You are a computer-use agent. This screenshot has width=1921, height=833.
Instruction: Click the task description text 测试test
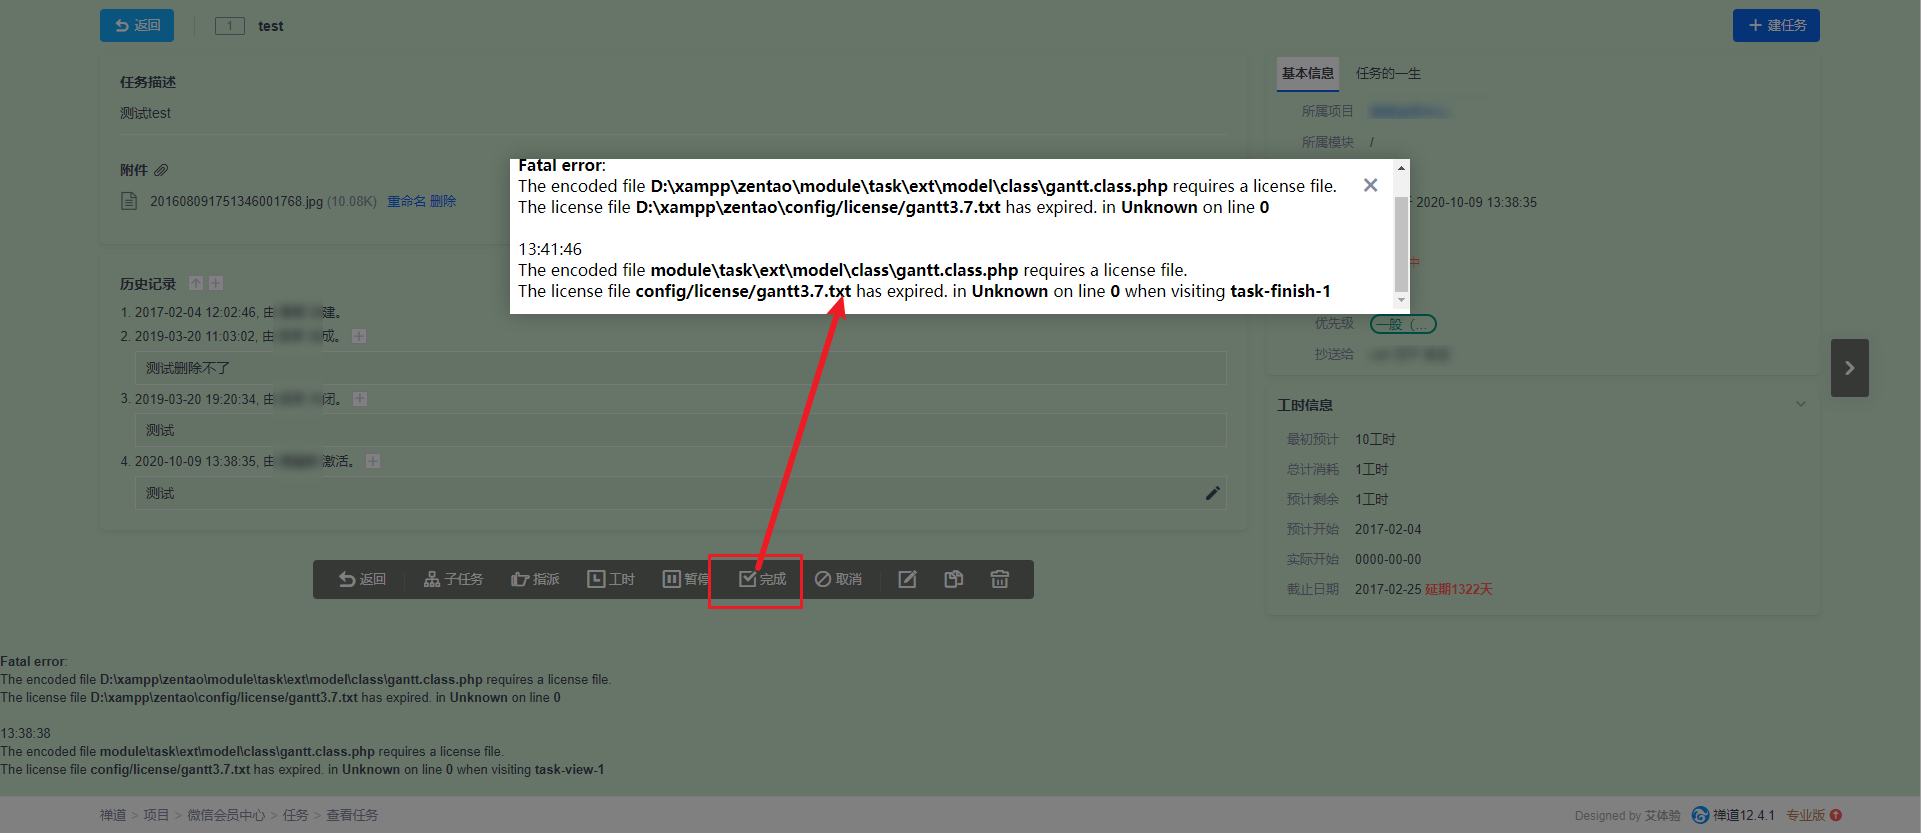[x=146, y=113]
